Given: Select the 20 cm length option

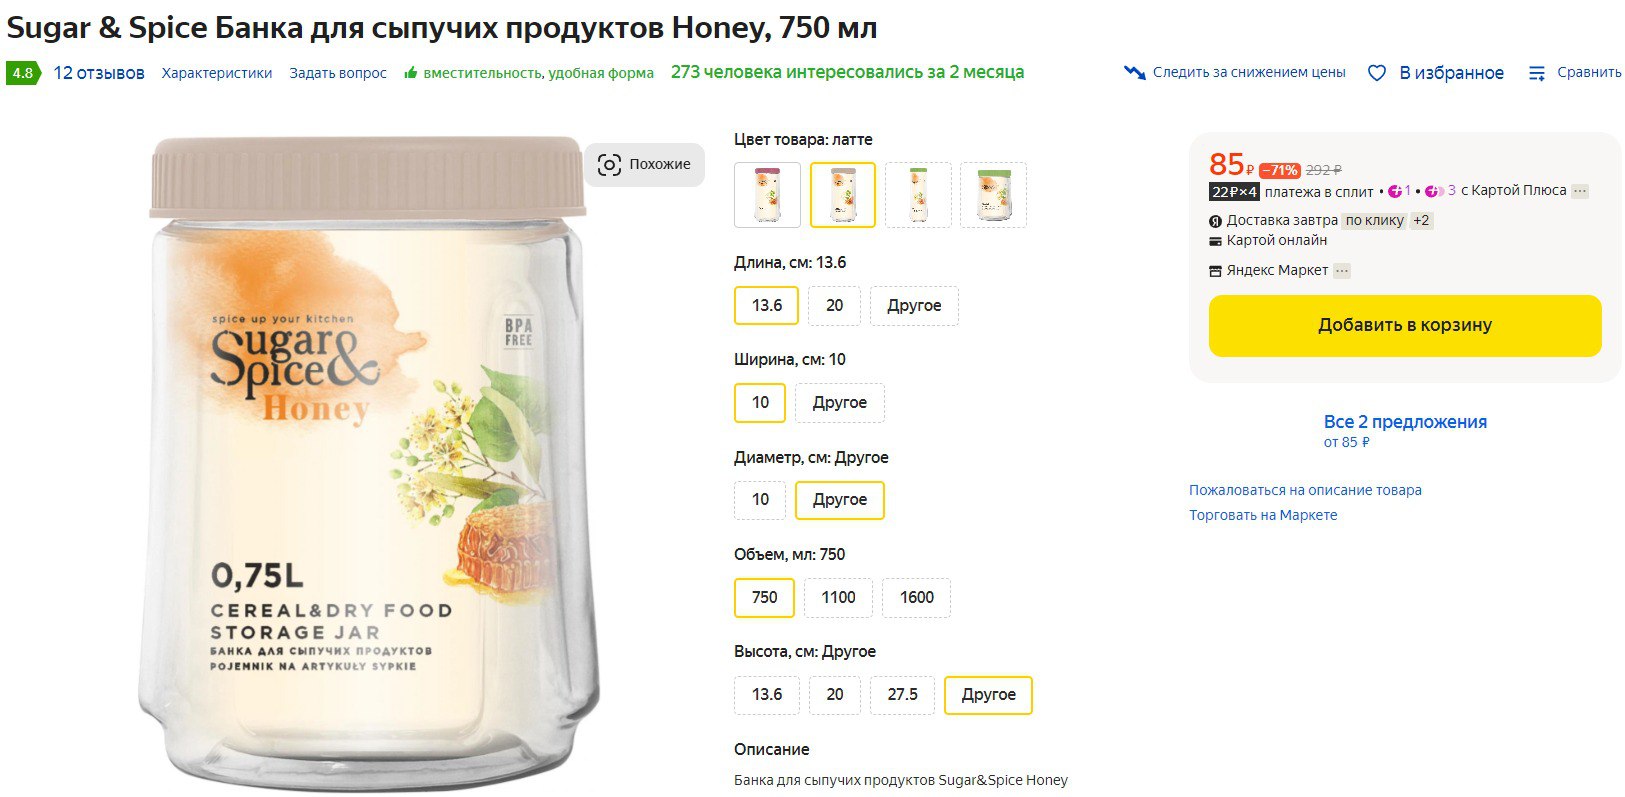Looking at the screenshot, I should point(835,305).
